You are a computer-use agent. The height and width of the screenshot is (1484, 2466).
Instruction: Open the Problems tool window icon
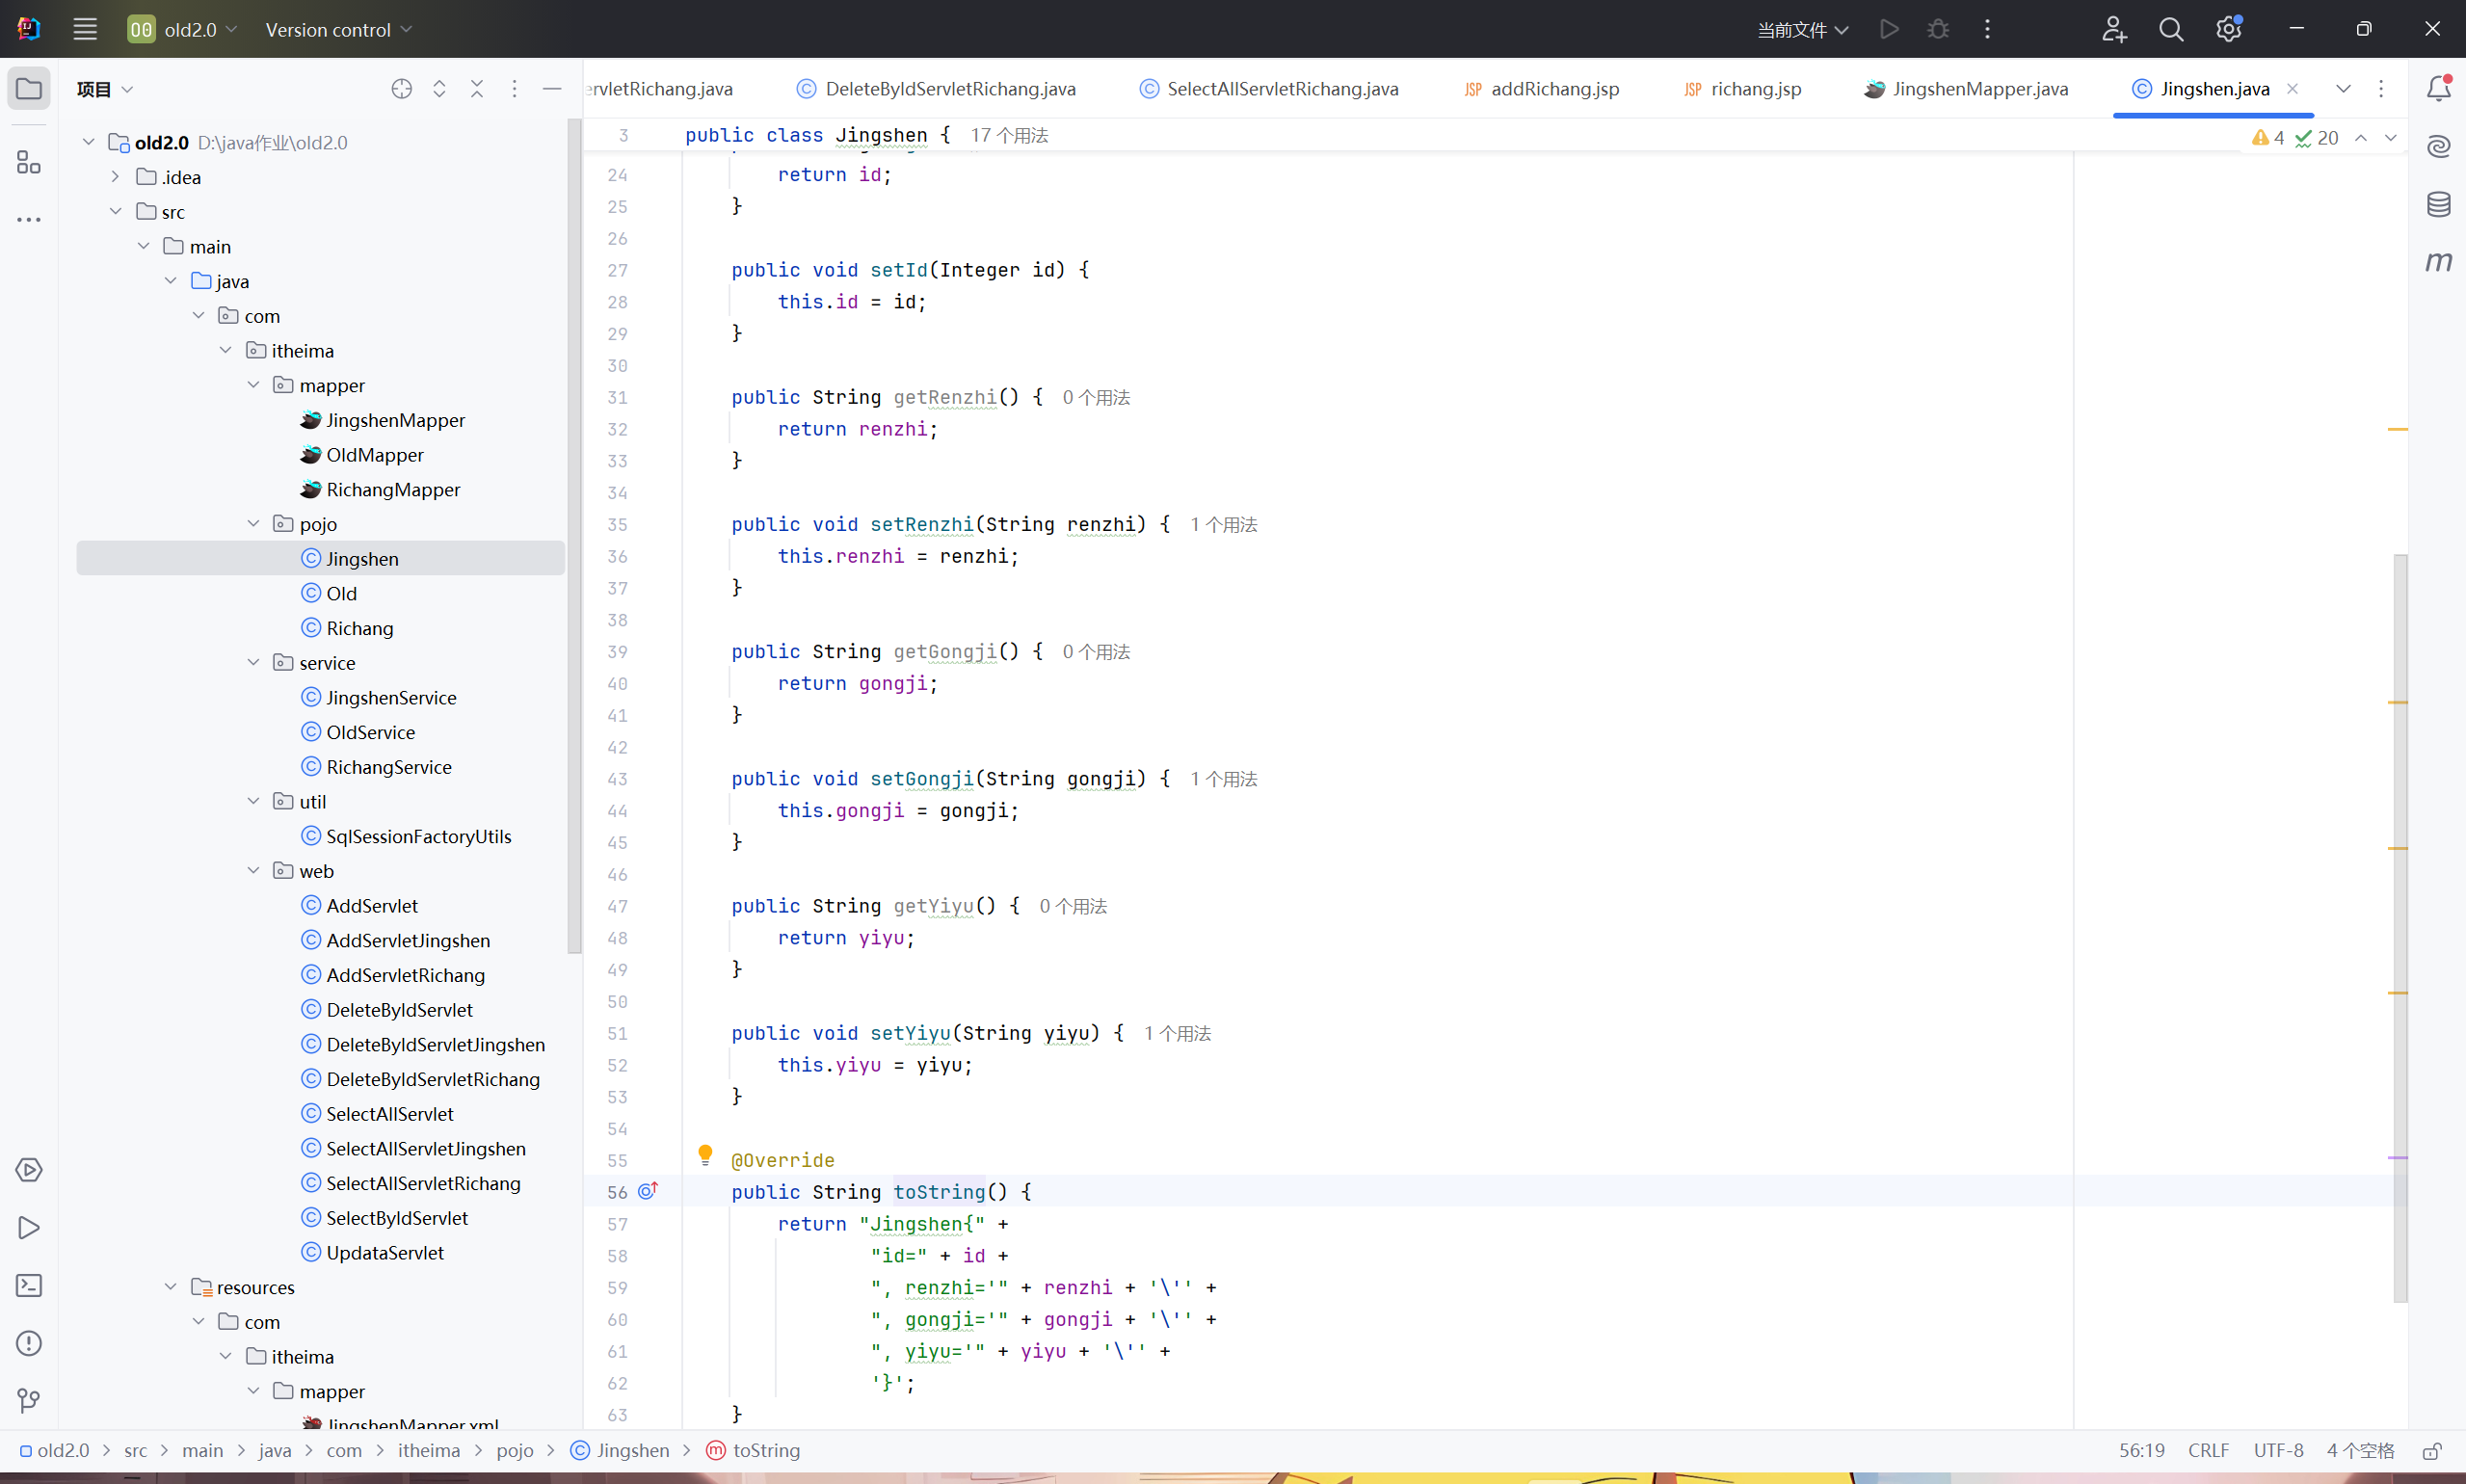tap(29, 1343)
